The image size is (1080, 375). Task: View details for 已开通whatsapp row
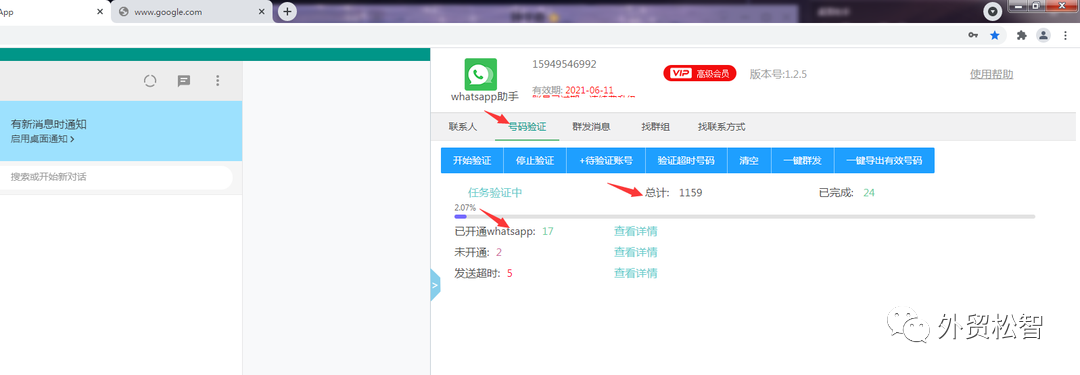tap(636, 231)
